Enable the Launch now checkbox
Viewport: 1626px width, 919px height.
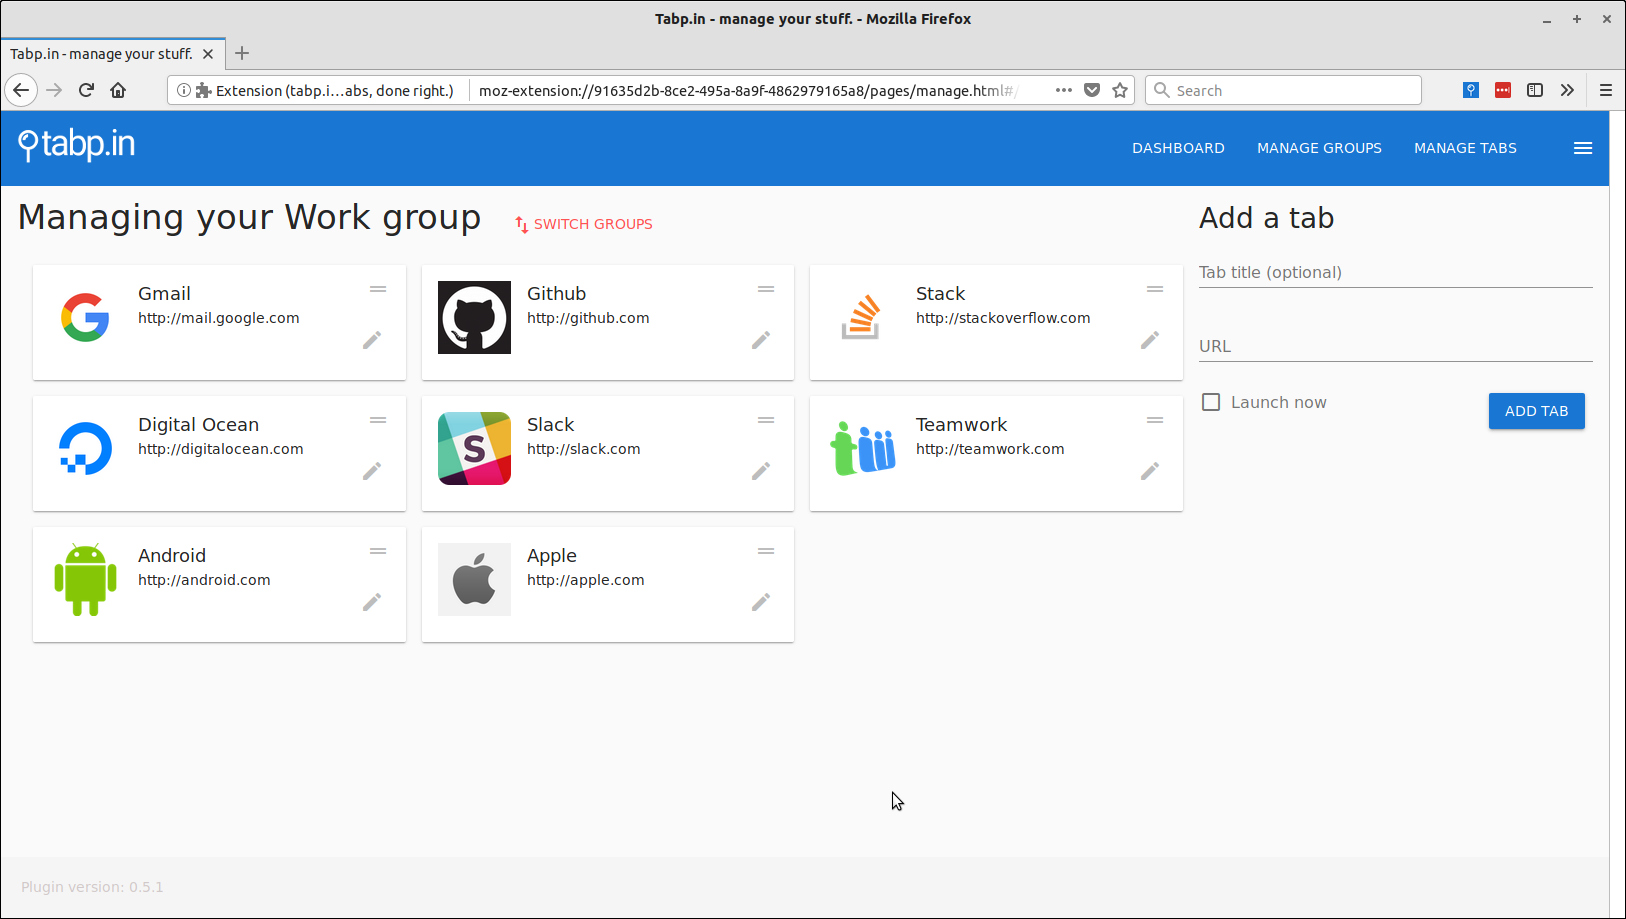tap(1211, 402)
